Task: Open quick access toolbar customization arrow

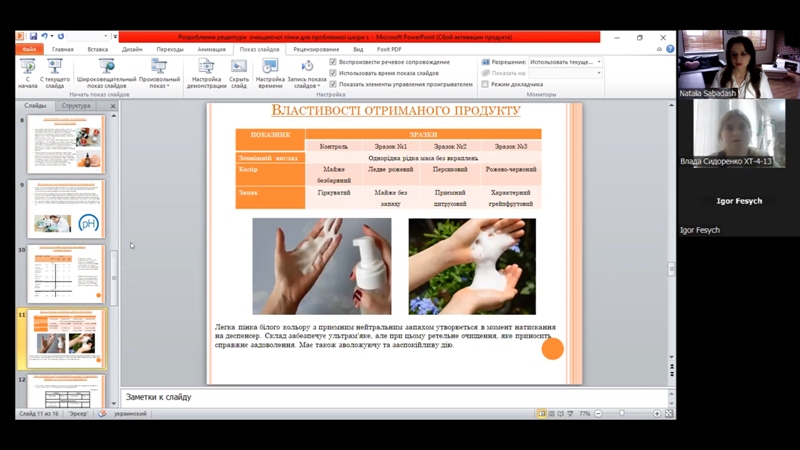Action: click(115, 36)
